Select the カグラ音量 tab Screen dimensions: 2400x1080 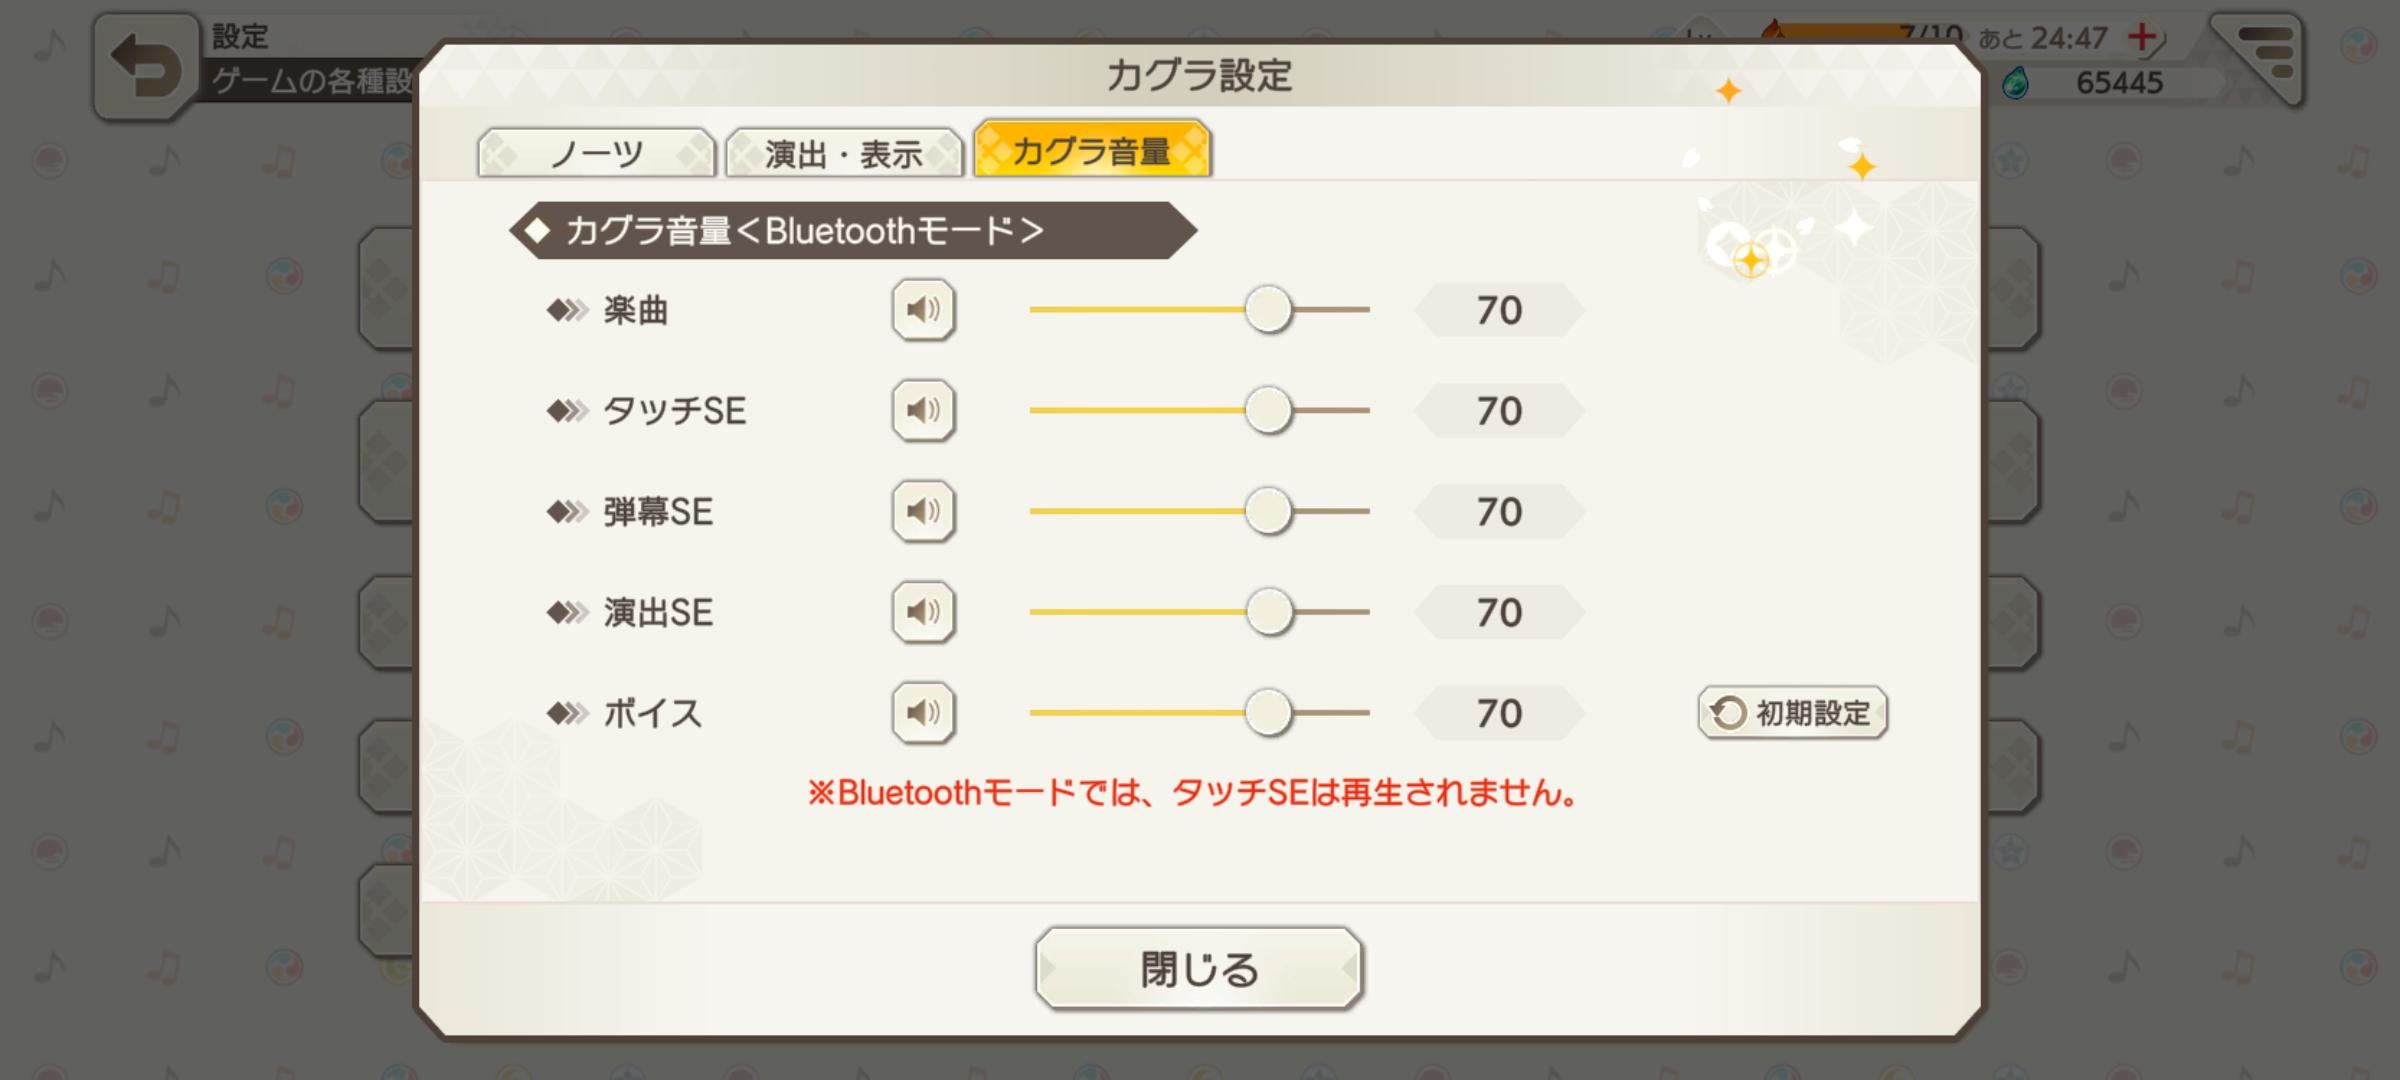click(x=1091, y=151)
